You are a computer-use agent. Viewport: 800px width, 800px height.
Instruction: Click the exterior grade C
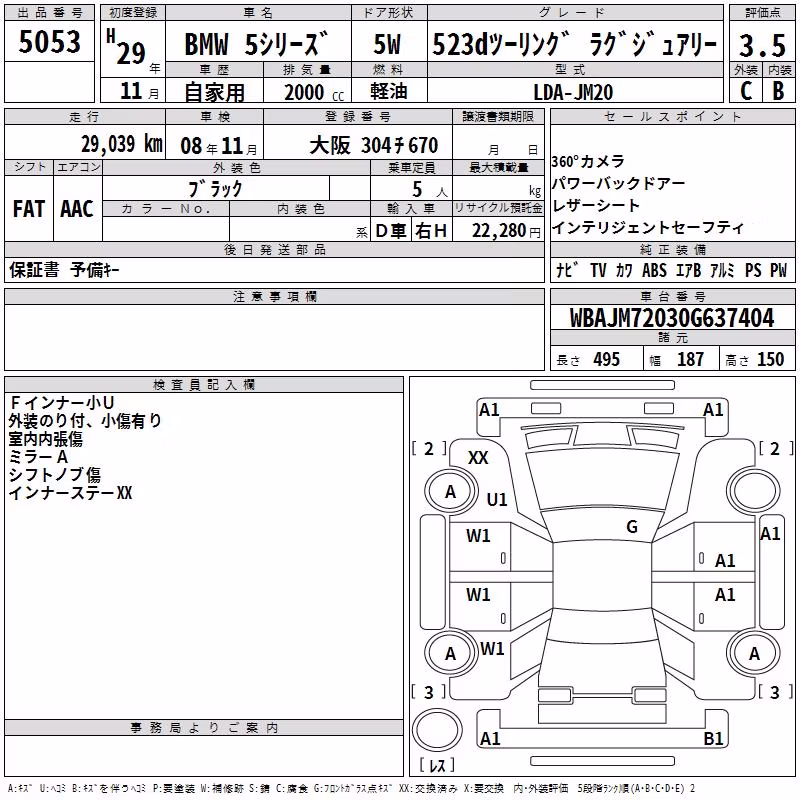click(x=745, y=91)
